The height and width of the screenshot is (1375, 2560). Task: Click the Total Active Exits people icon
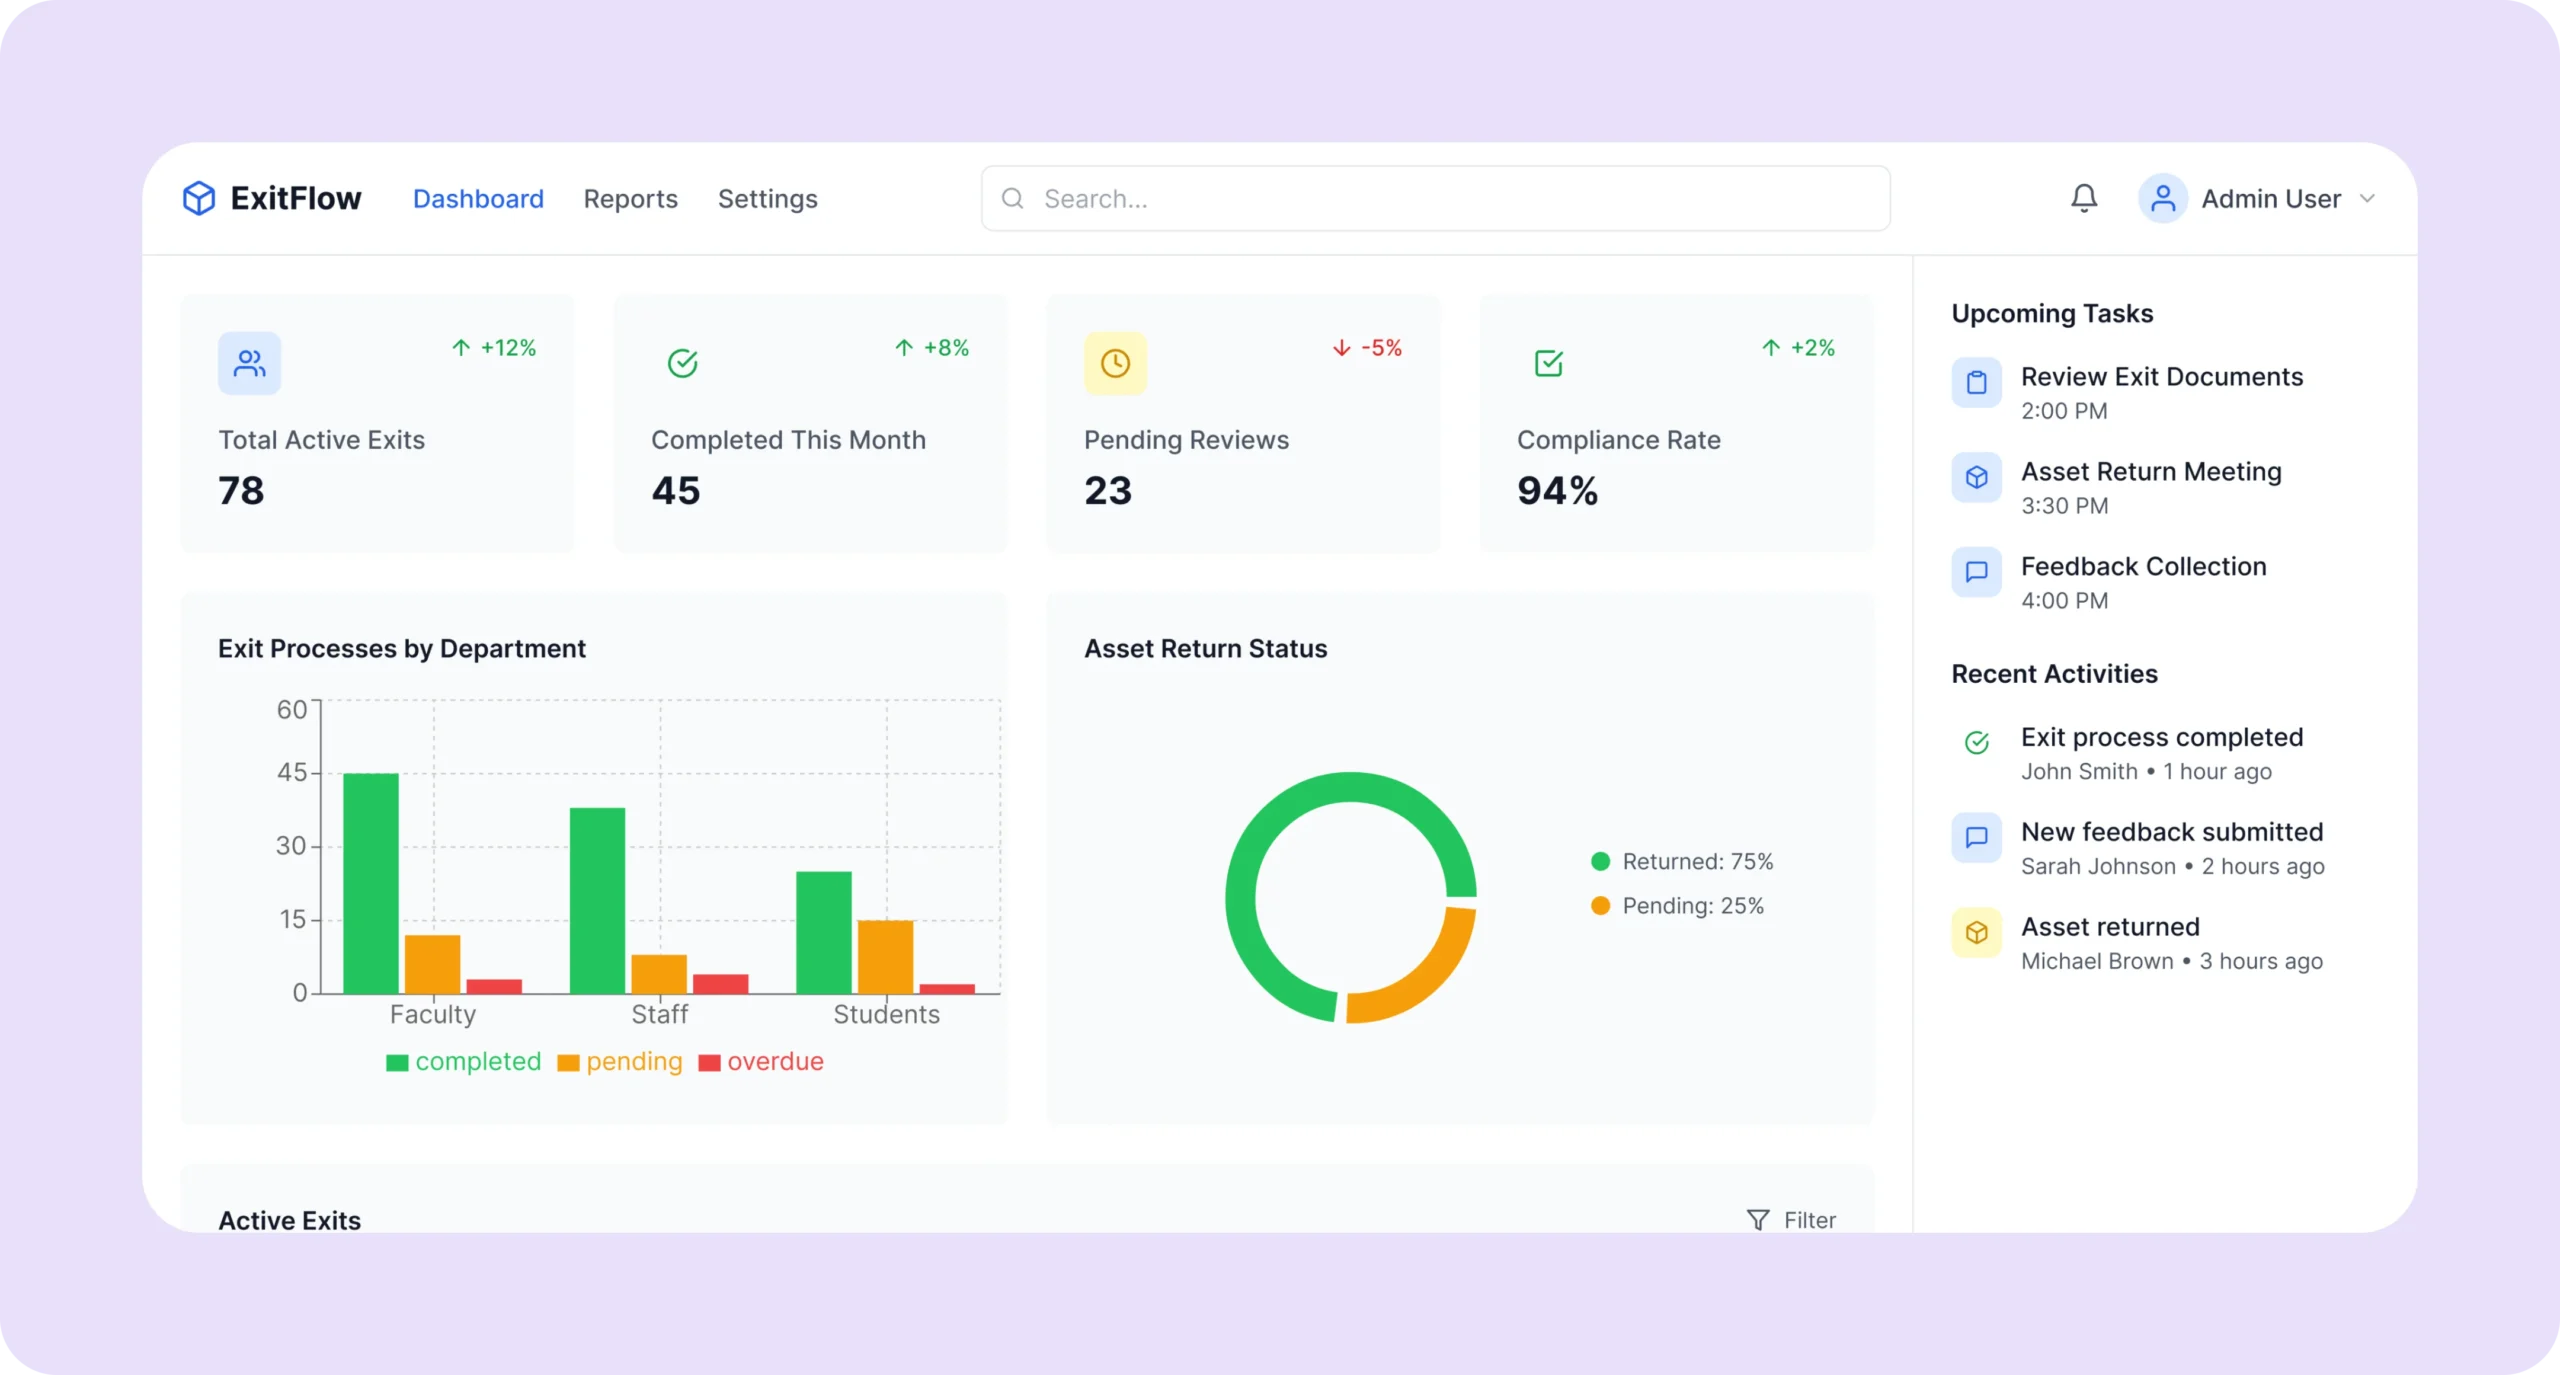[249, 363]
